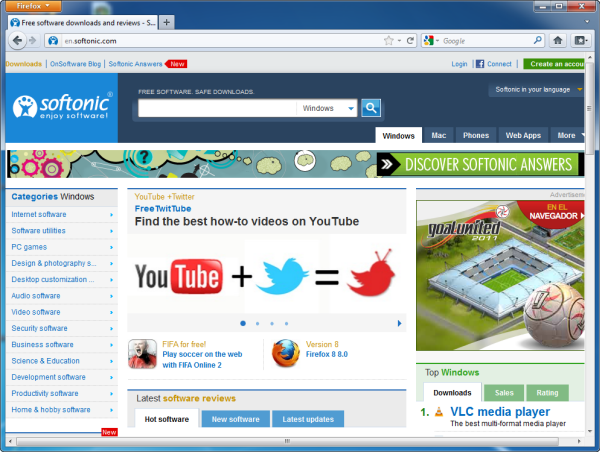
Task: Open the Firefox 8 icon in featured downloads
Action: pos(284,354)
